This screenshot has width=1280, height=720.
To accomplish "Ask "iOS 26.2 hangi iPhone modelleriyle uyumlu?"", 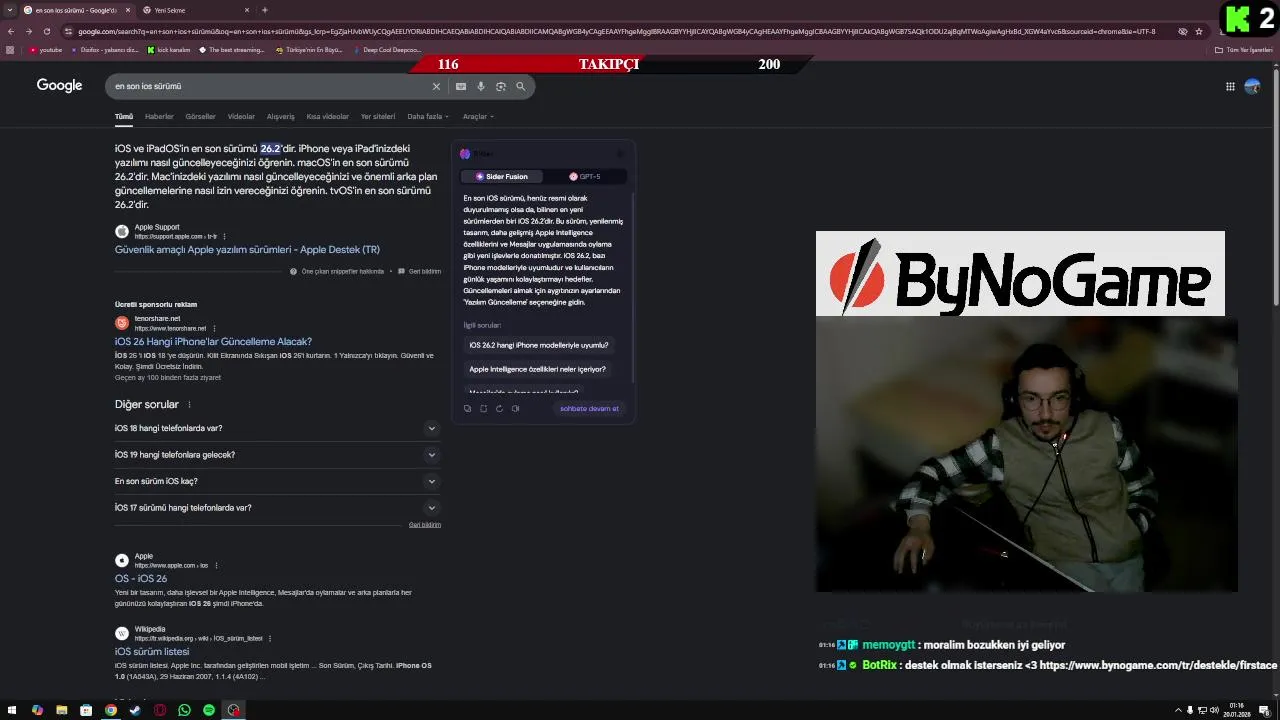I will 539,345.
